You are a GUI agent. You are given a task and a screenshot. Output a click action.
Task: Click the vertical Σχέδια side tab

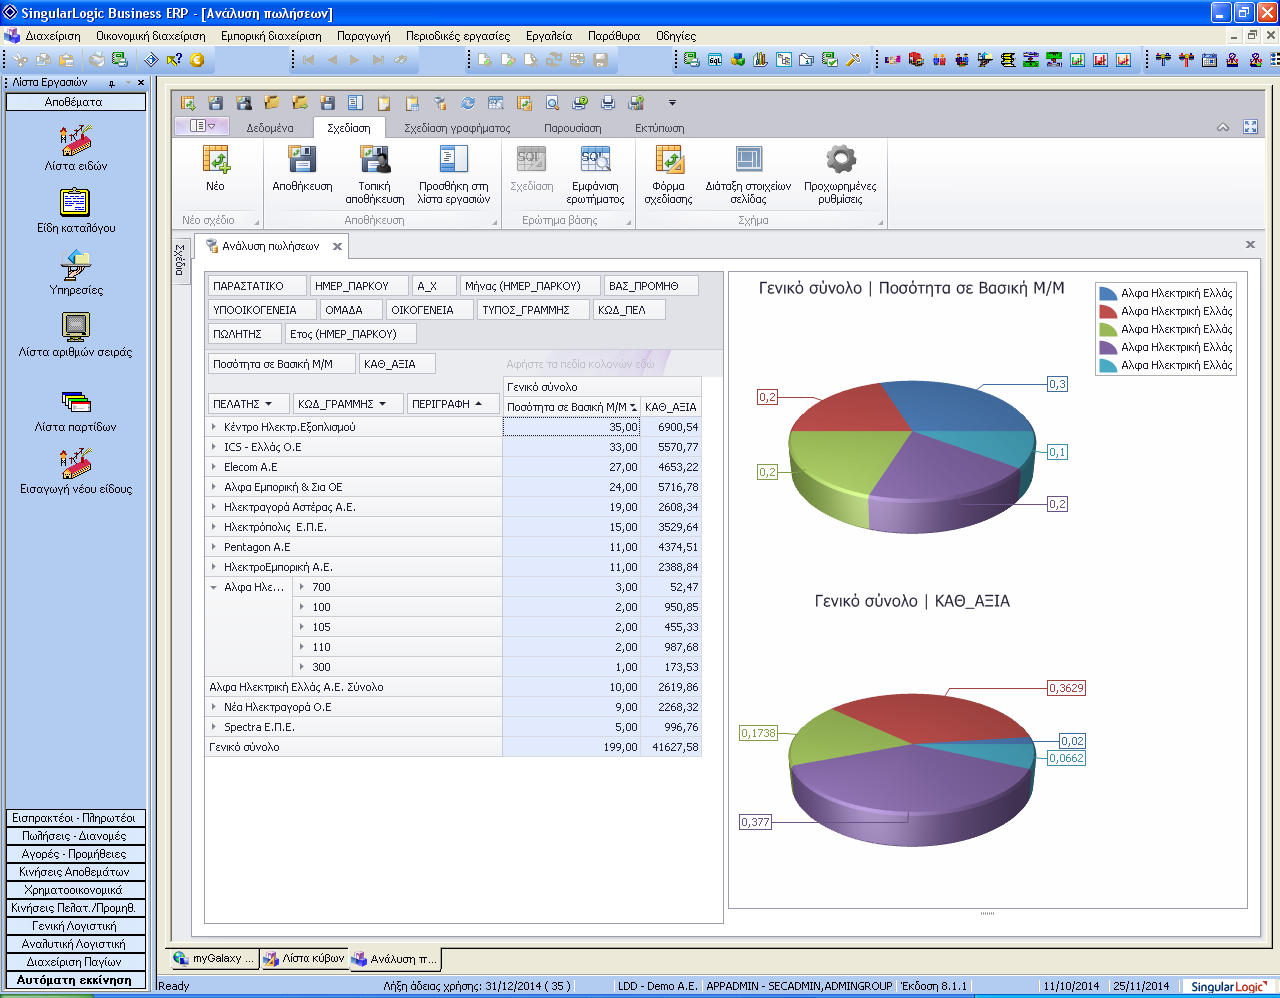coord(180,260)
